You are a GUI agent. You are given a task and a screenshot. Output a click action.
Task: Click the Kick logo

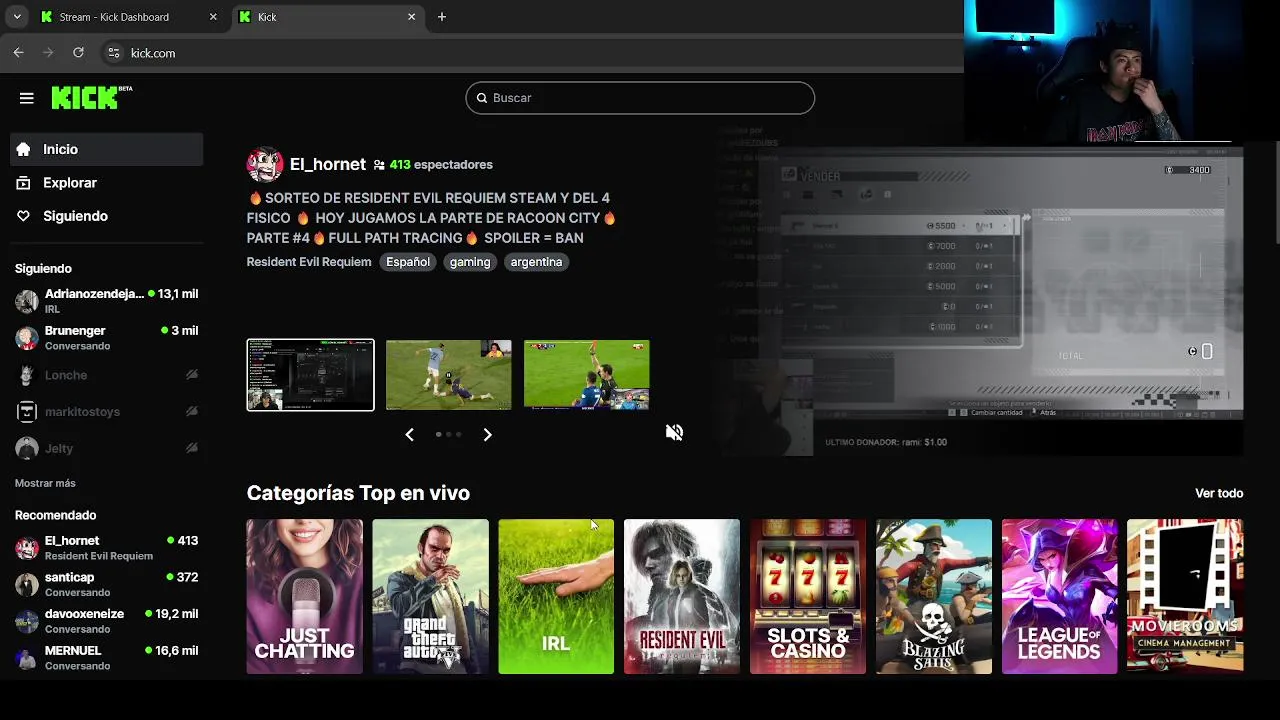coord(91,97)
